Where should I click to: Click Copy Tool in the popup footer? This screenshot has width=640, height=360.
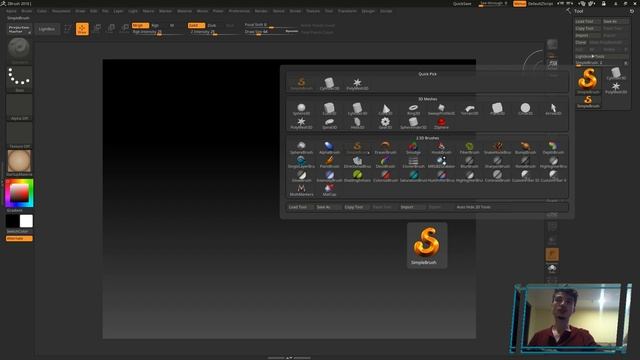click(x=356, y=207)
